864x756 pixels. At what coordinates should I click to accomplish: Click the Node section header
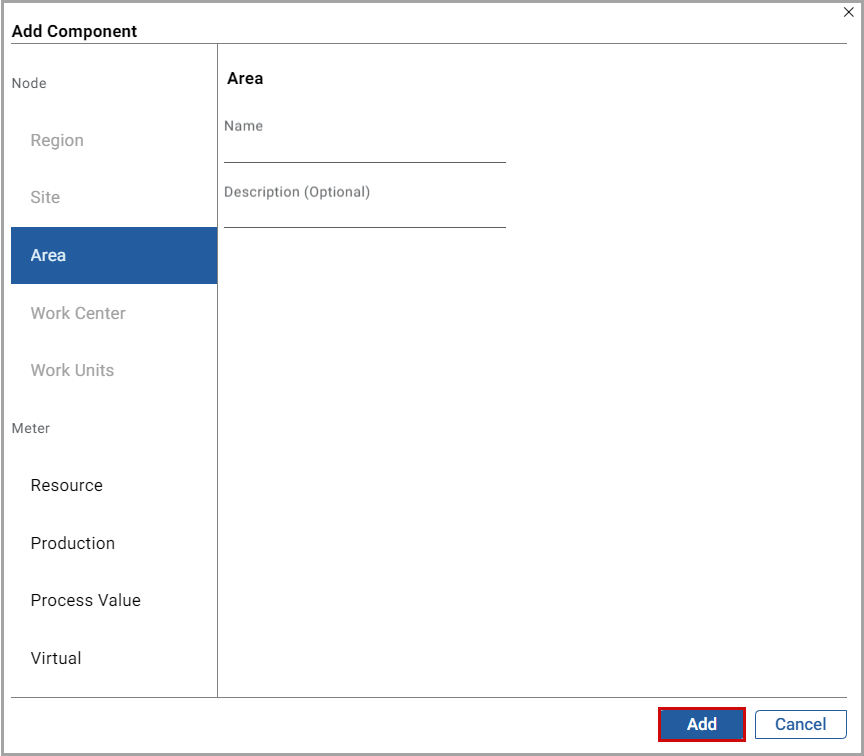tap(29, 83)
